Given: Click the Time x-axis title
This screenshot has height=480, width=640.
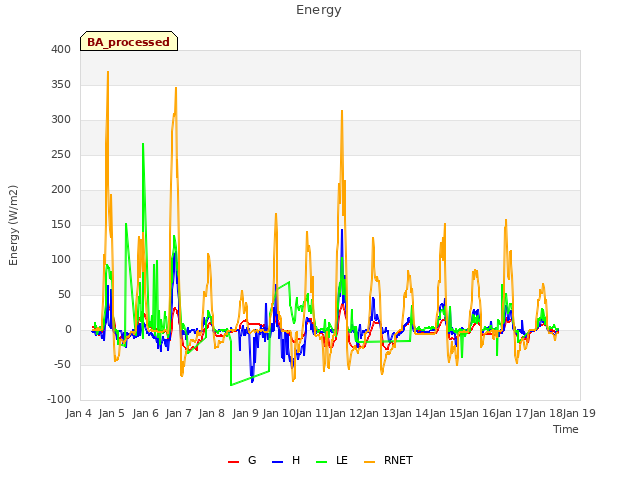Looking at the screenshot, I should [566, 429].
